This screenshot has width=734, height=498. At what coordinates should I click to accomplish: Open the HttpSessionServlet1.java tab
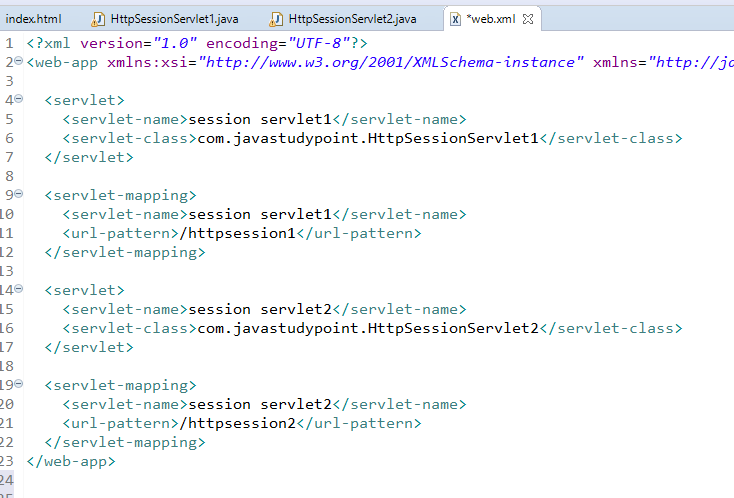(174, 19)
